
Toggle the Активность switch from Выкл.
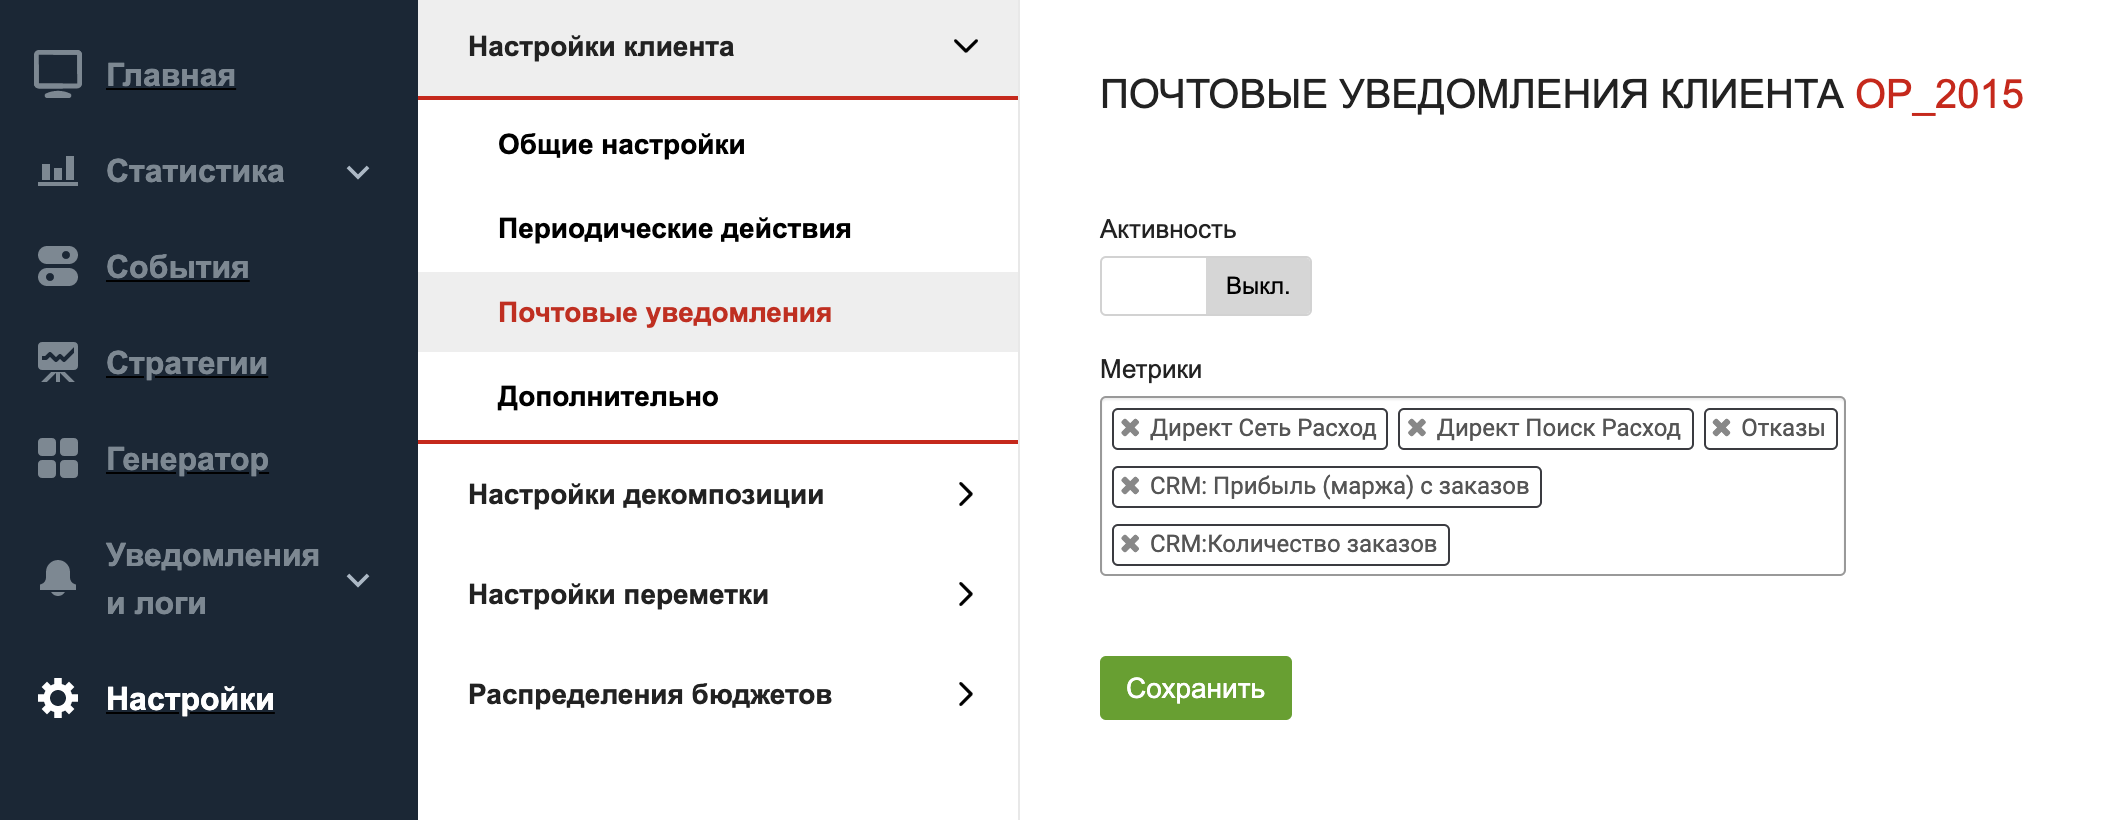(x=1205, y=286)
